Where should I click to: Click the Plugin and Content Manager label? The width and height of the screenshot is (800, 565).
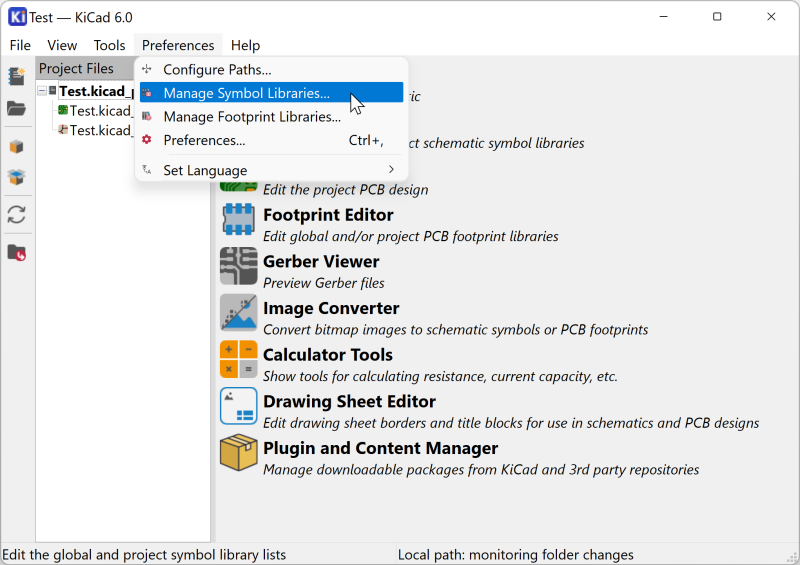[380, 448]
